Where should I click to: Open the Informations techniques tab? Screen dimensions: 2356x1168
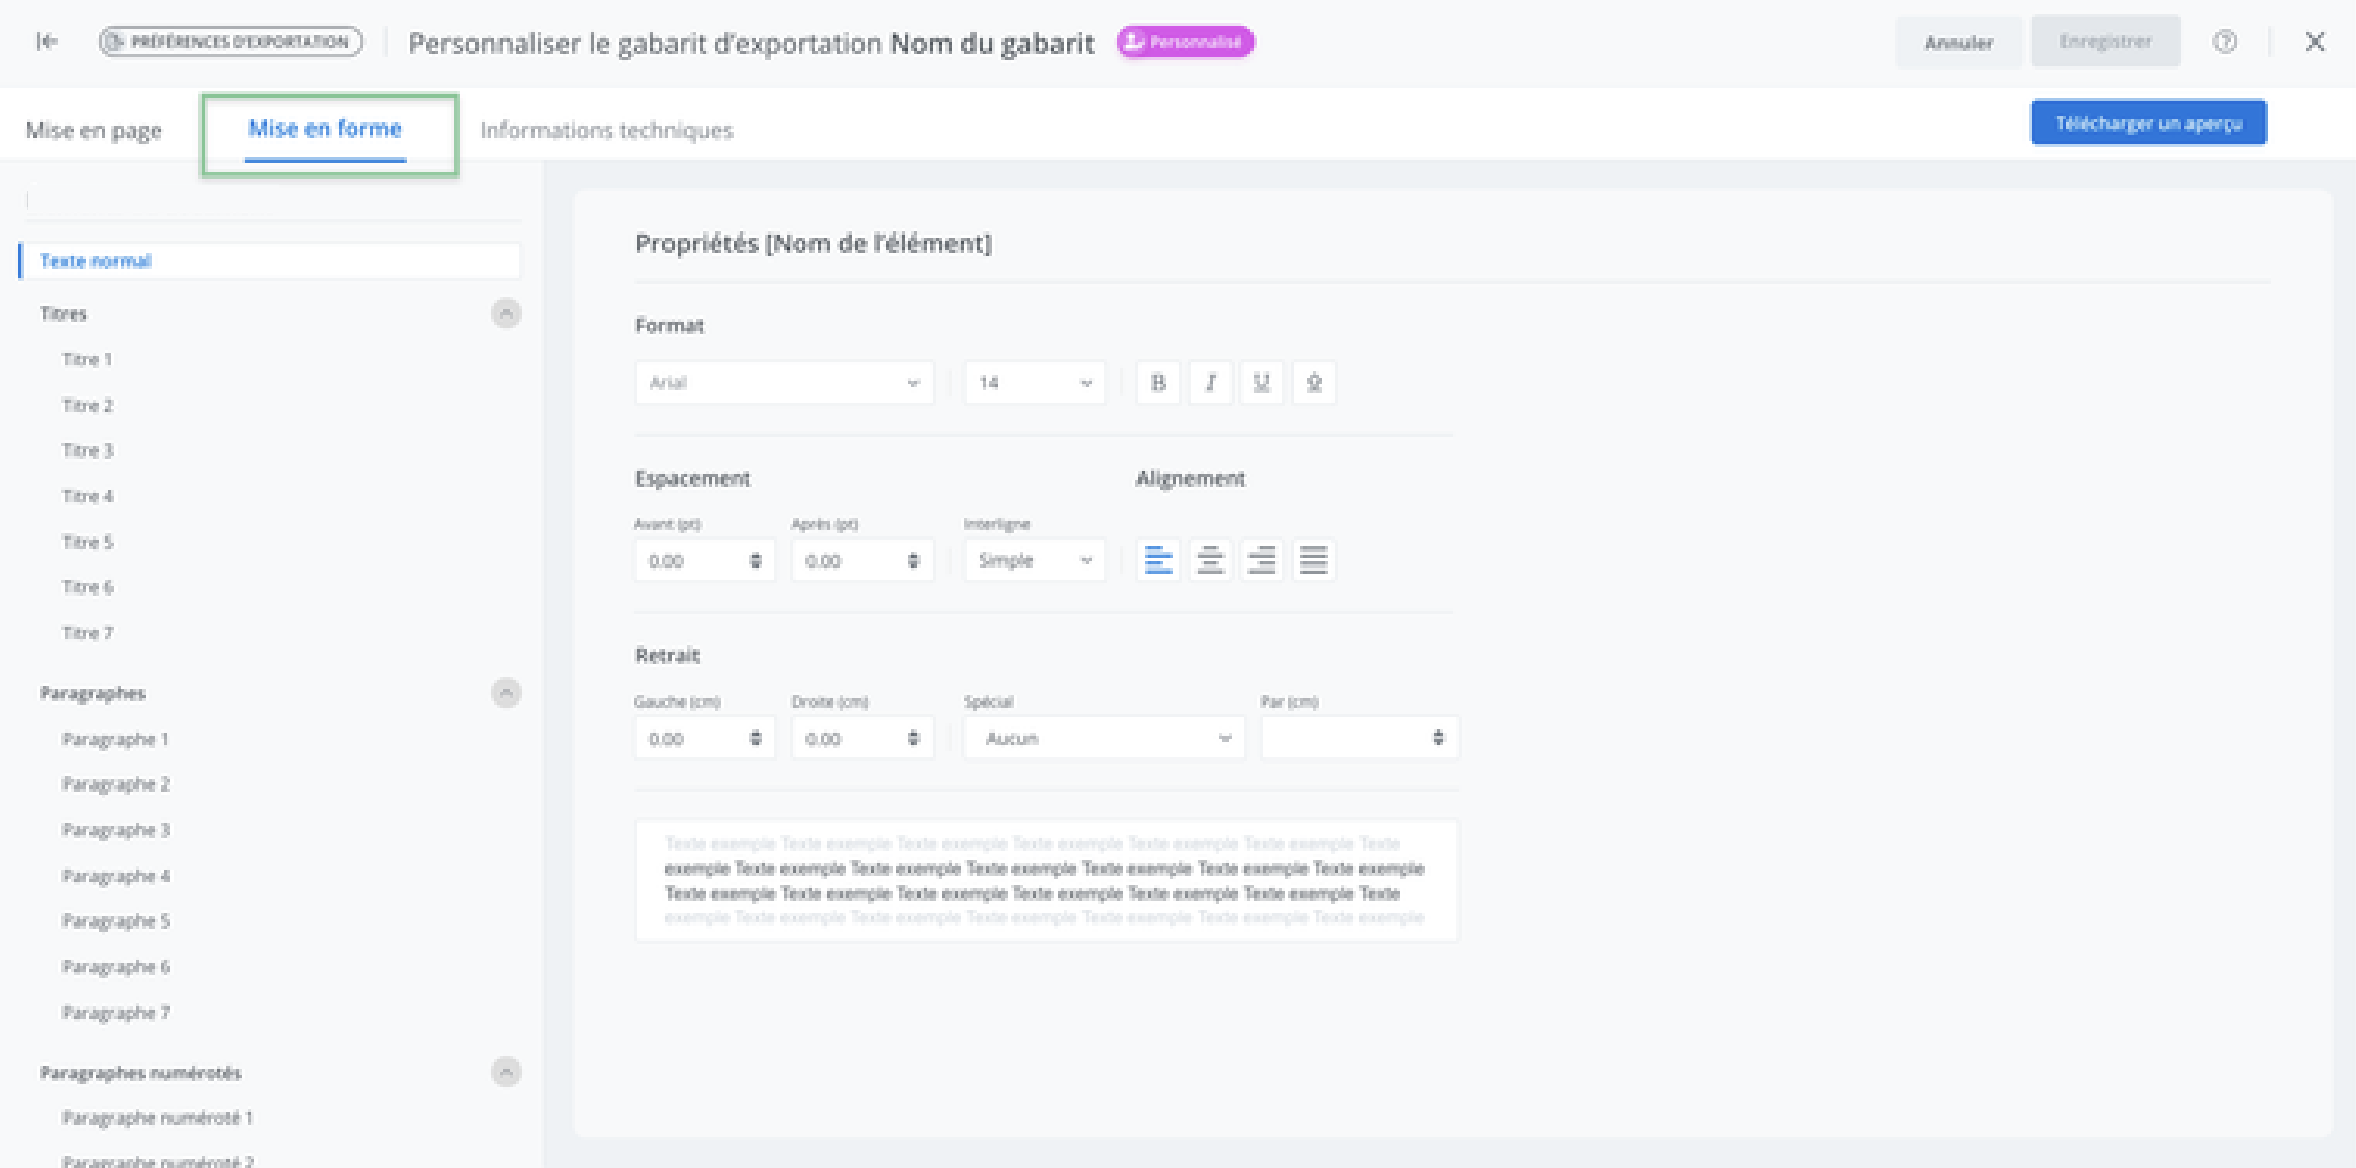(x=606, y=130)
